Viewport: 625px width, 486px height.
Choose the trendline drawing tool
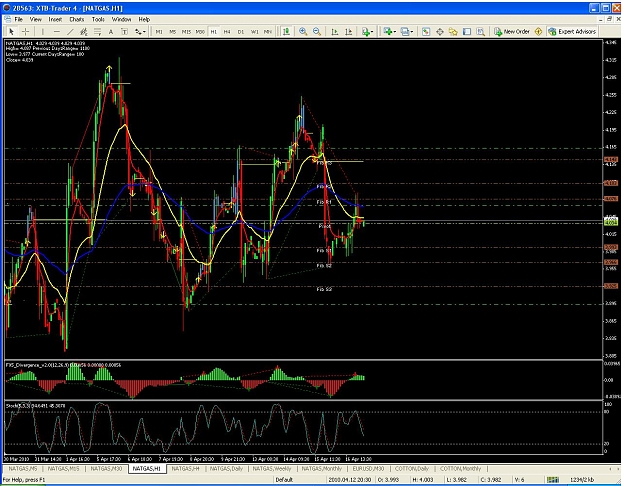tap(70, 31)
